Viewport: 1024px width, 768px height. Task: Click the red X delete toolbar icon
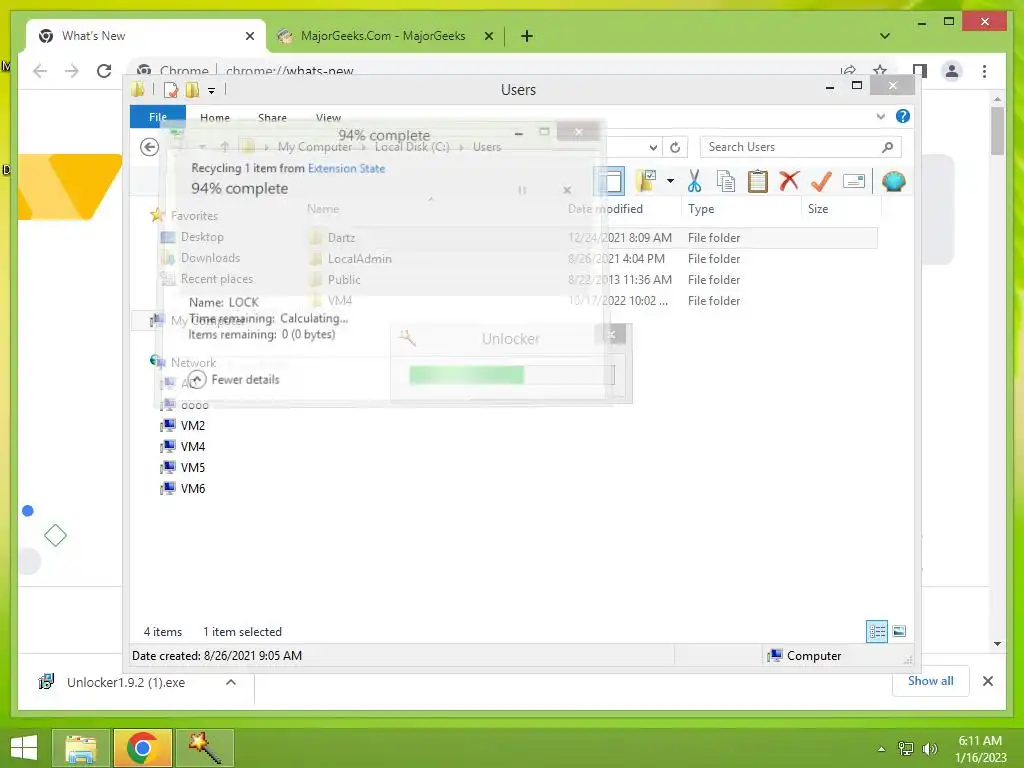coord(789,180)
